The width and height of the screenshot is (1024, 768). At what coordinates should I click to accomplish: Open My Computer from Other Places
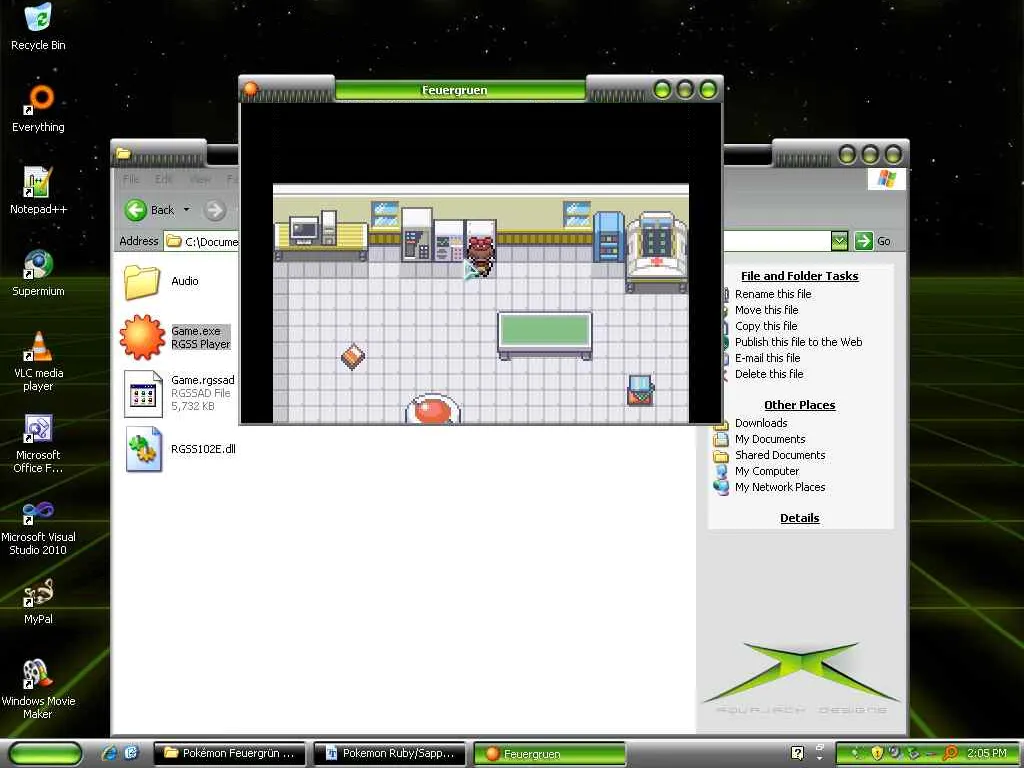[x=767, y=471]
